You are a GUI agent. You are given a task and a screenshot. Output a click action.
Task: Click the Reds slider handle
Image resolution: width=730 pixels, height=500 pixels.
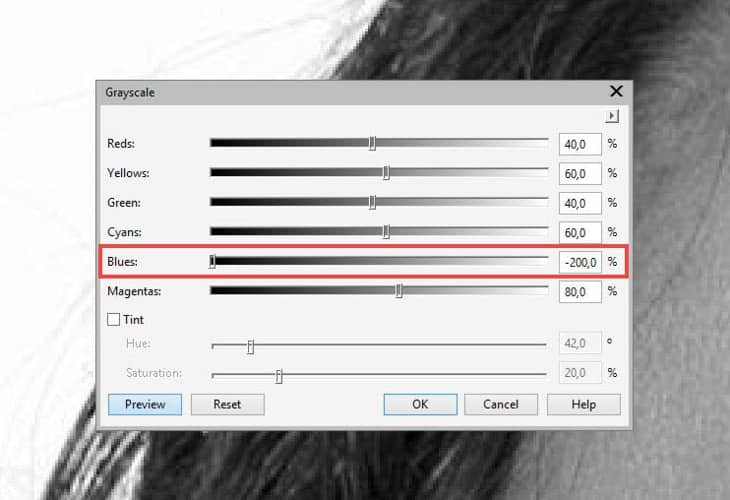(372, 144)
